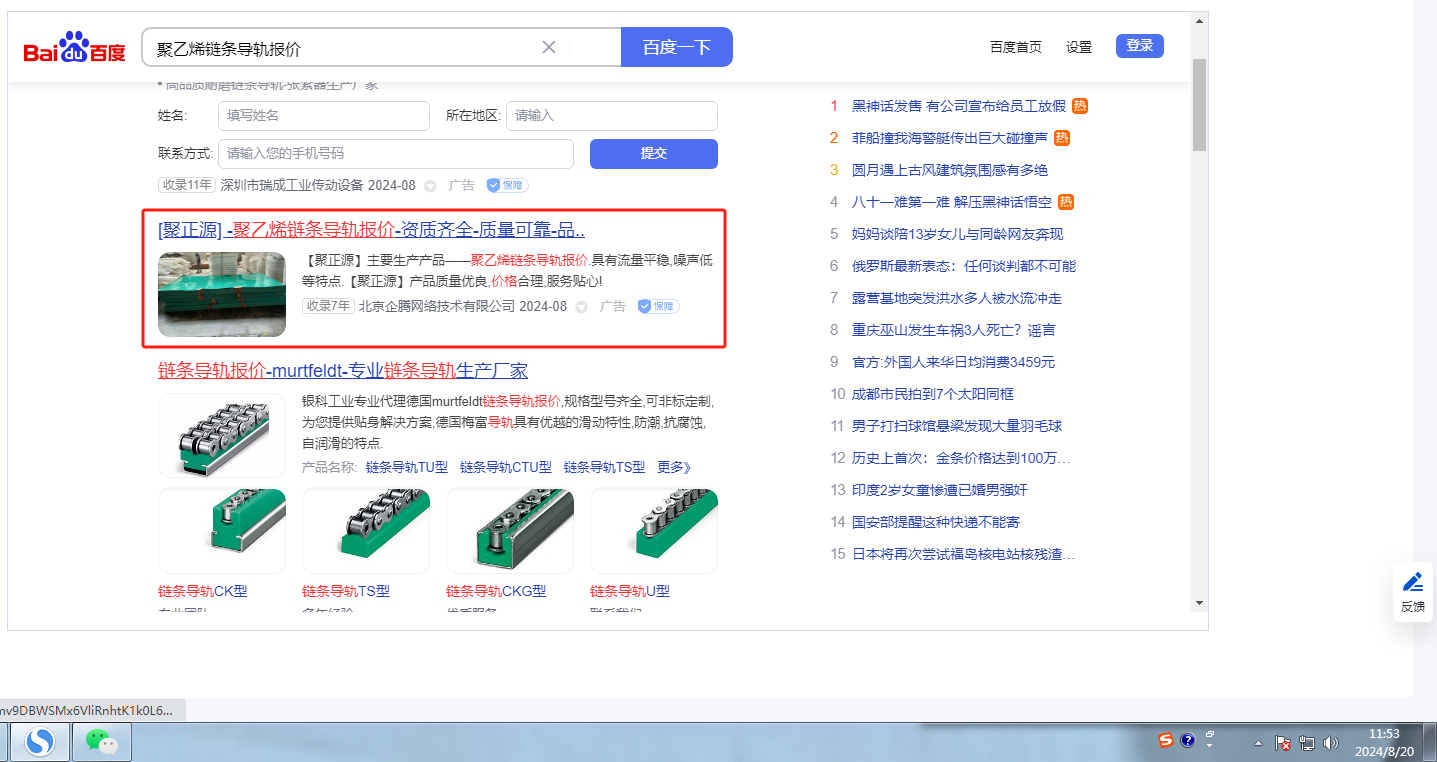Click the green sheets thumbnail of 聚正源 result
The image size is (1437, 762).
pyautogui.click(x=222, y=294)
